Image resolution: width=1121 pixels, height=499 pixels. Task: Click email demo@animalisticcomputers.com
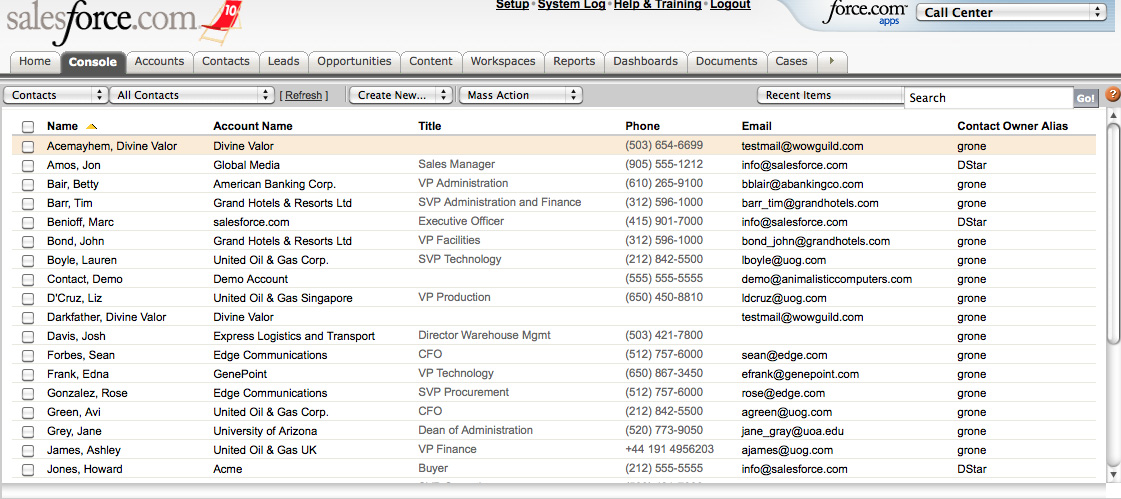(x=826, y=280)
